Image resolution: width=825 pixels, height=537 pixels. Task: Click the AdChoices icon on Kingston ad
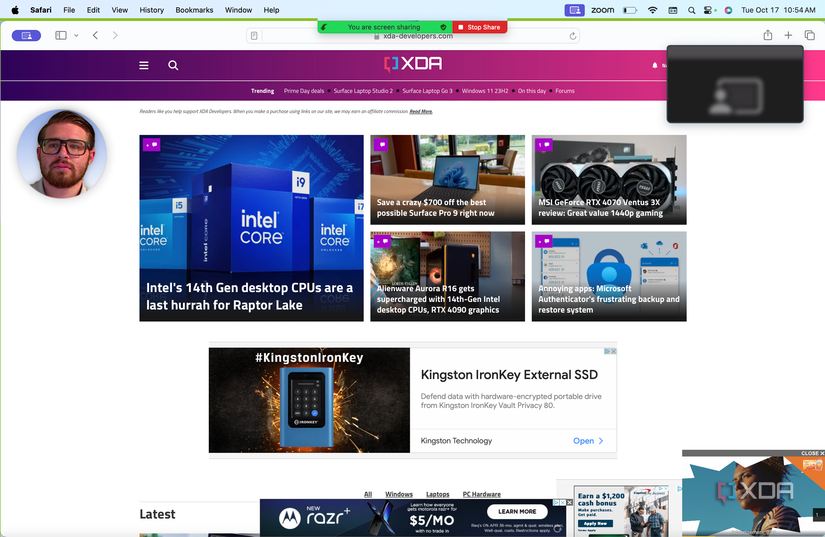coord(607,351)
